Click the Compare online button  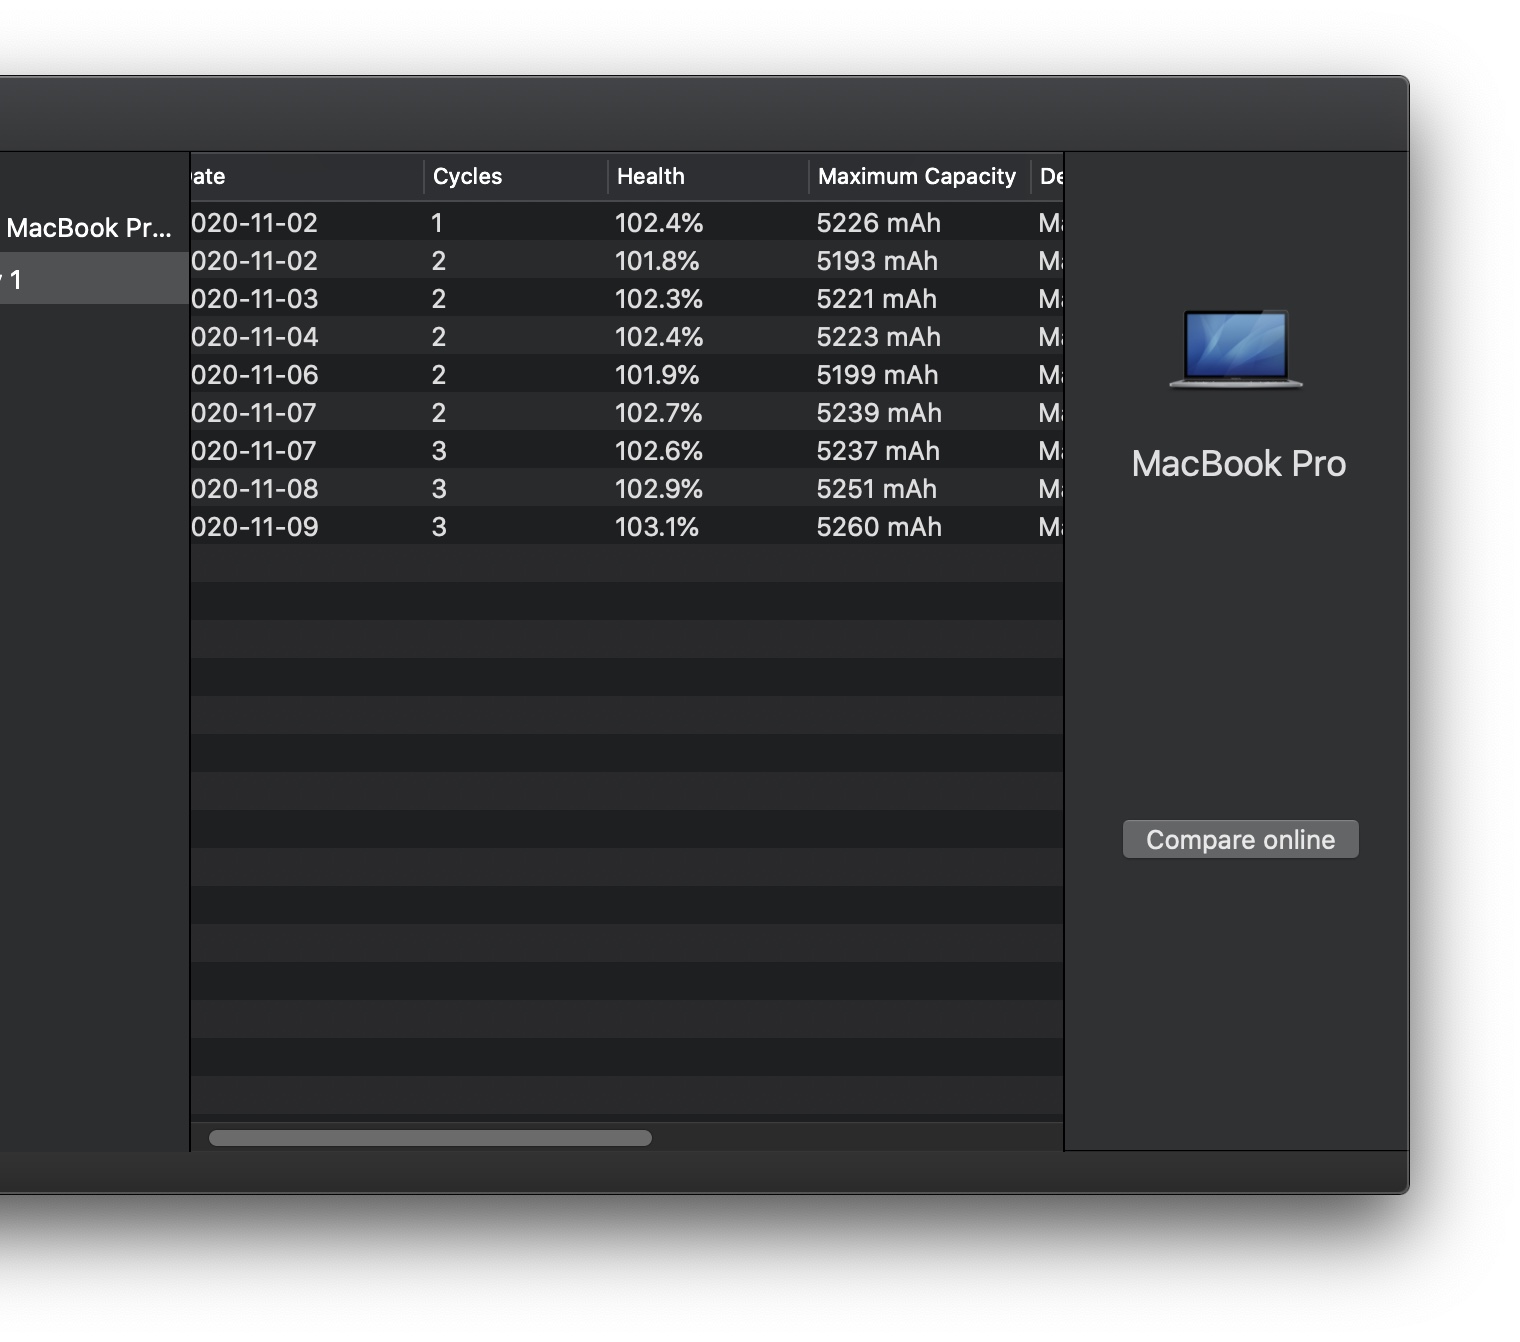point(1240,839)
